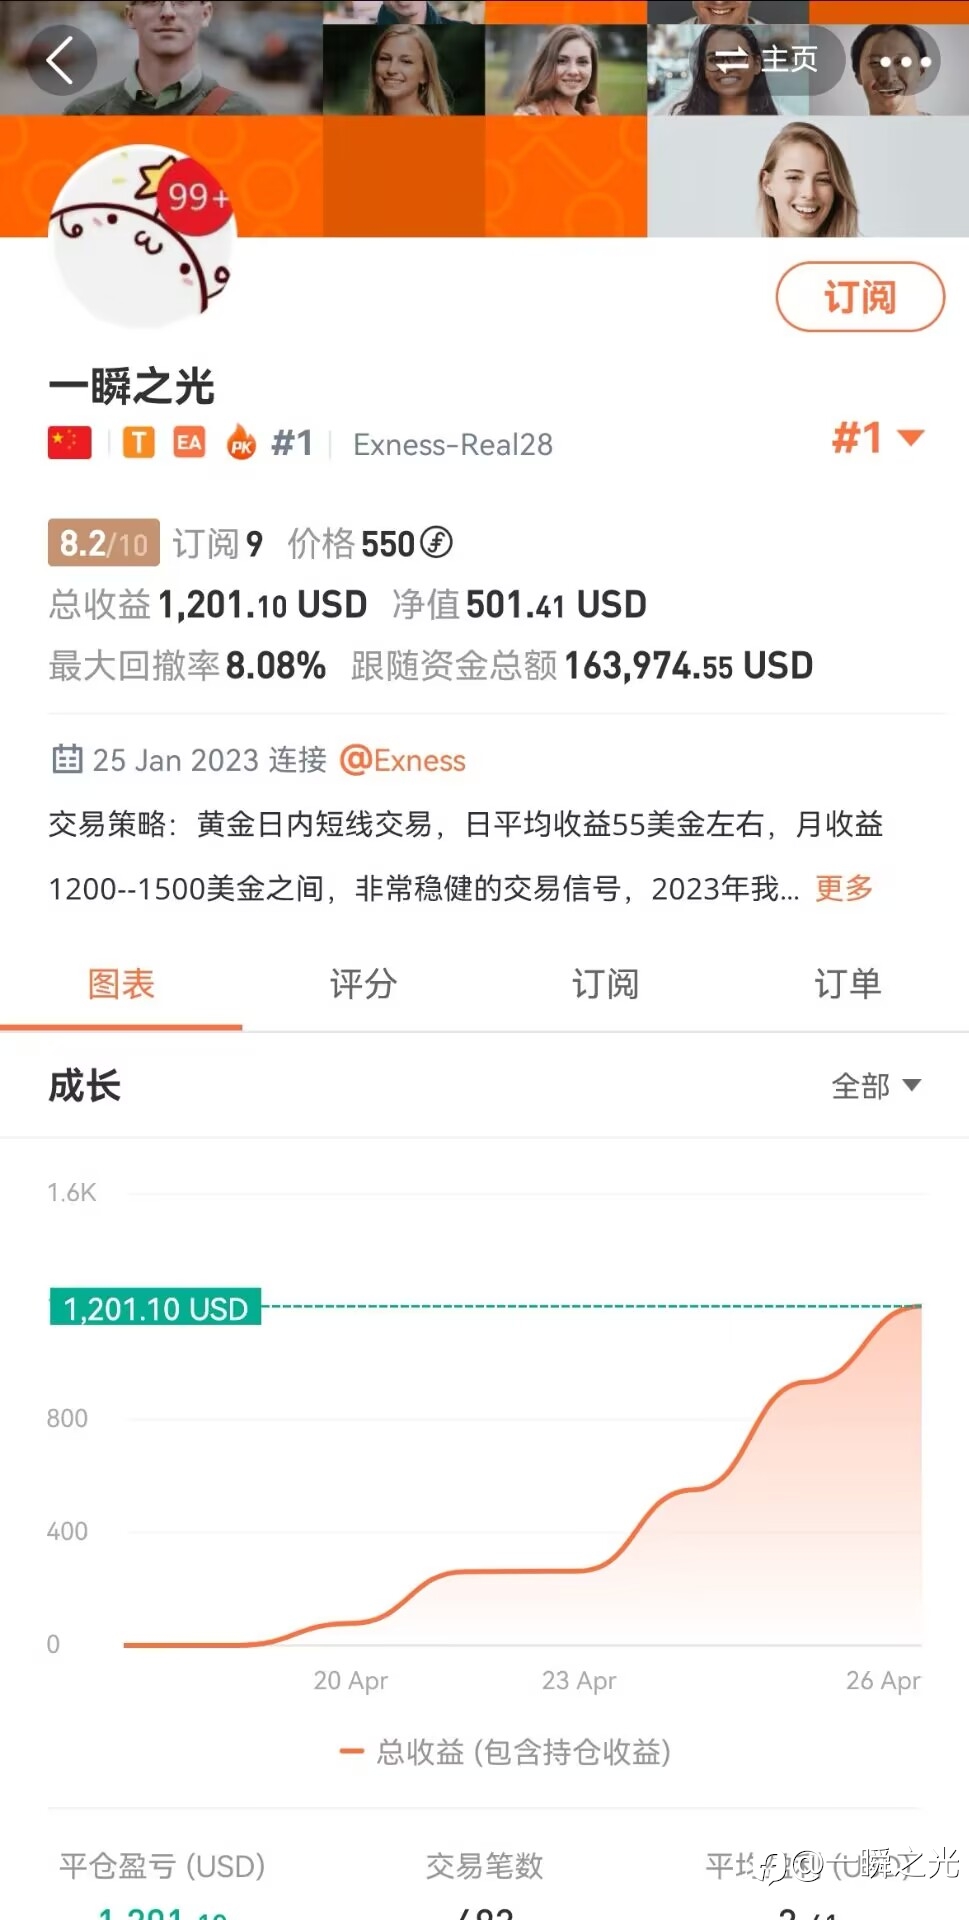The width and height of the screenshot is (969, 1920).
Task: Tap the orange T badge icon
Action: [x=139, y=442]
